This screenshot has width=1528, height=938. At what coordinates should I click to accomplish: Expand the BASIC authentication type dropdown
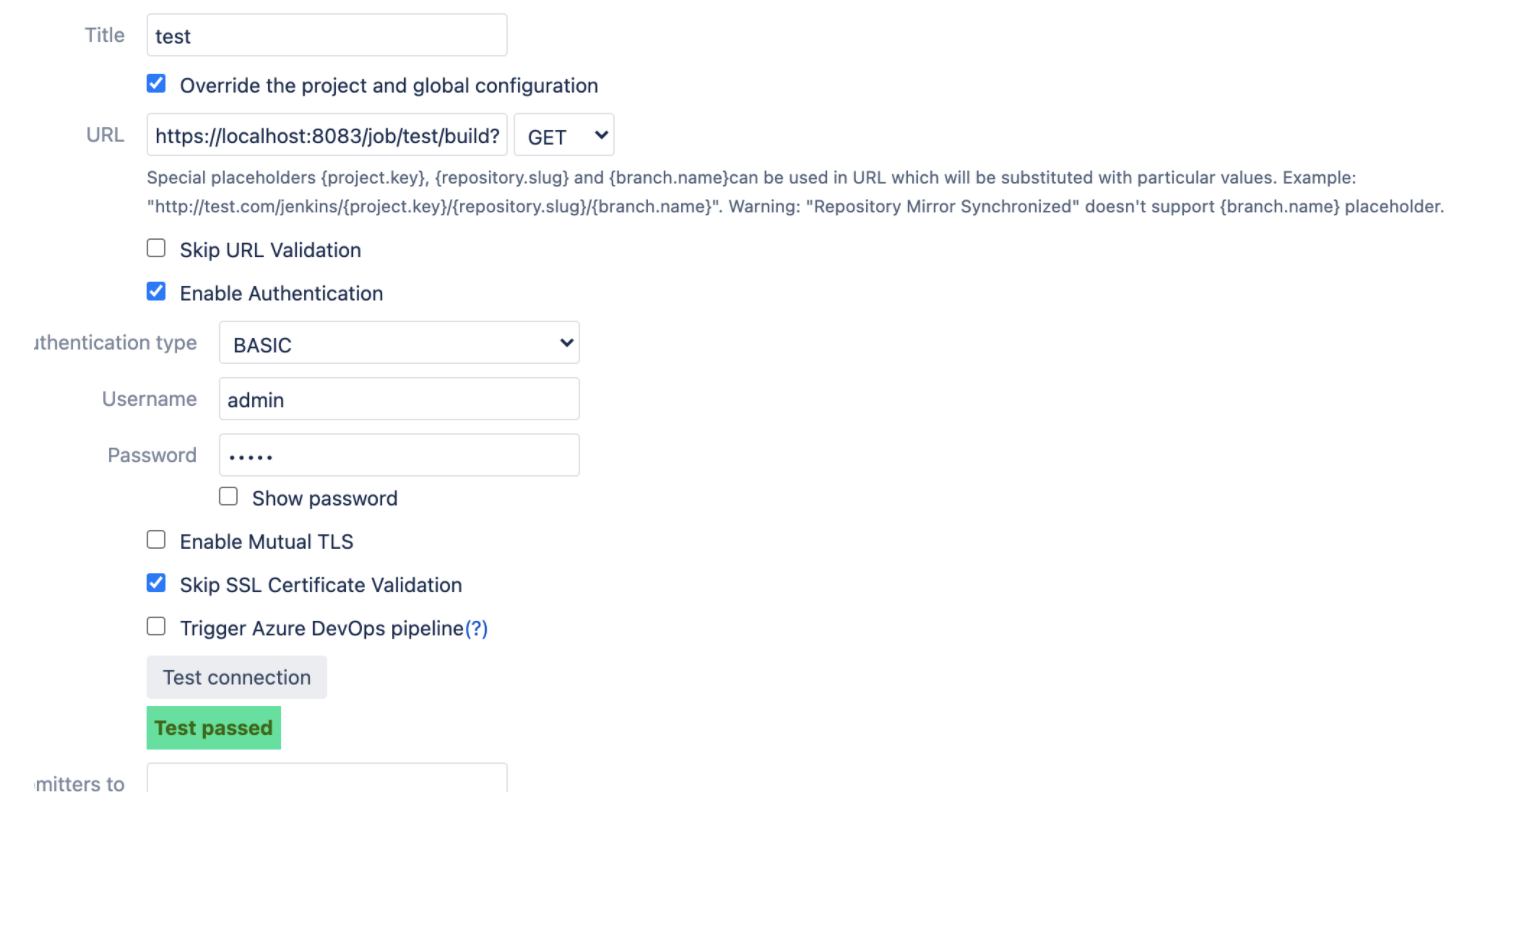point(398,344)
